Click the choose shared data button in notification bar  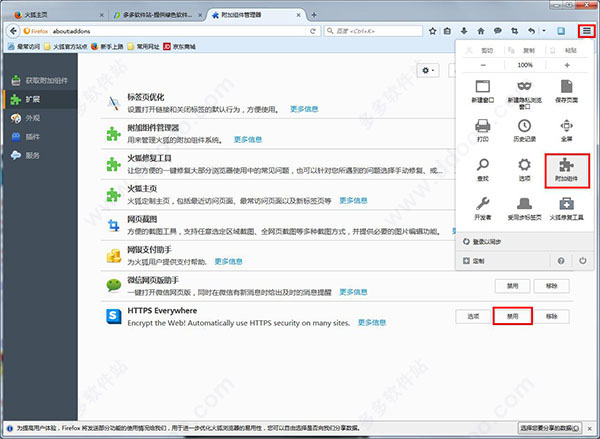coord(549,428)
